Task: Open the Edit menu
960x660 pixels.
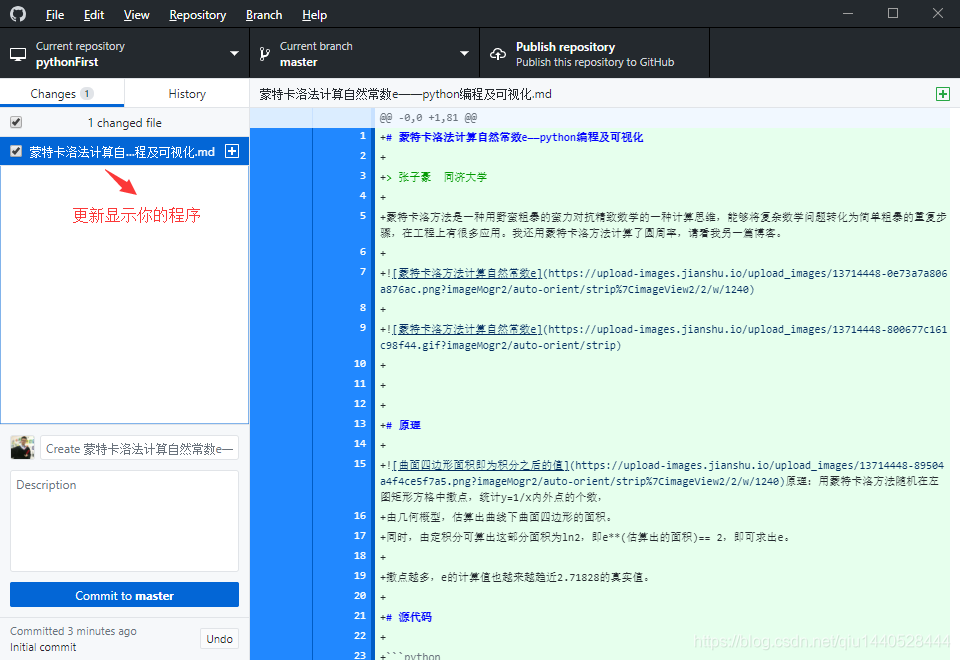Action: pos(94,15)
